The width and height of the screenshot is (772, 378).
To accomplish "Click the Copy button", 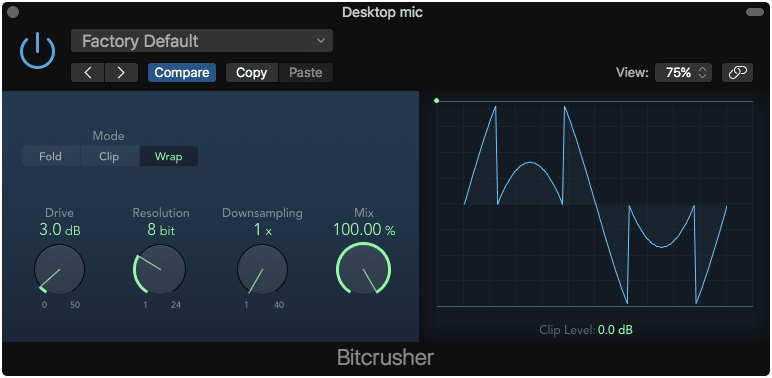I will click(252, 73).
